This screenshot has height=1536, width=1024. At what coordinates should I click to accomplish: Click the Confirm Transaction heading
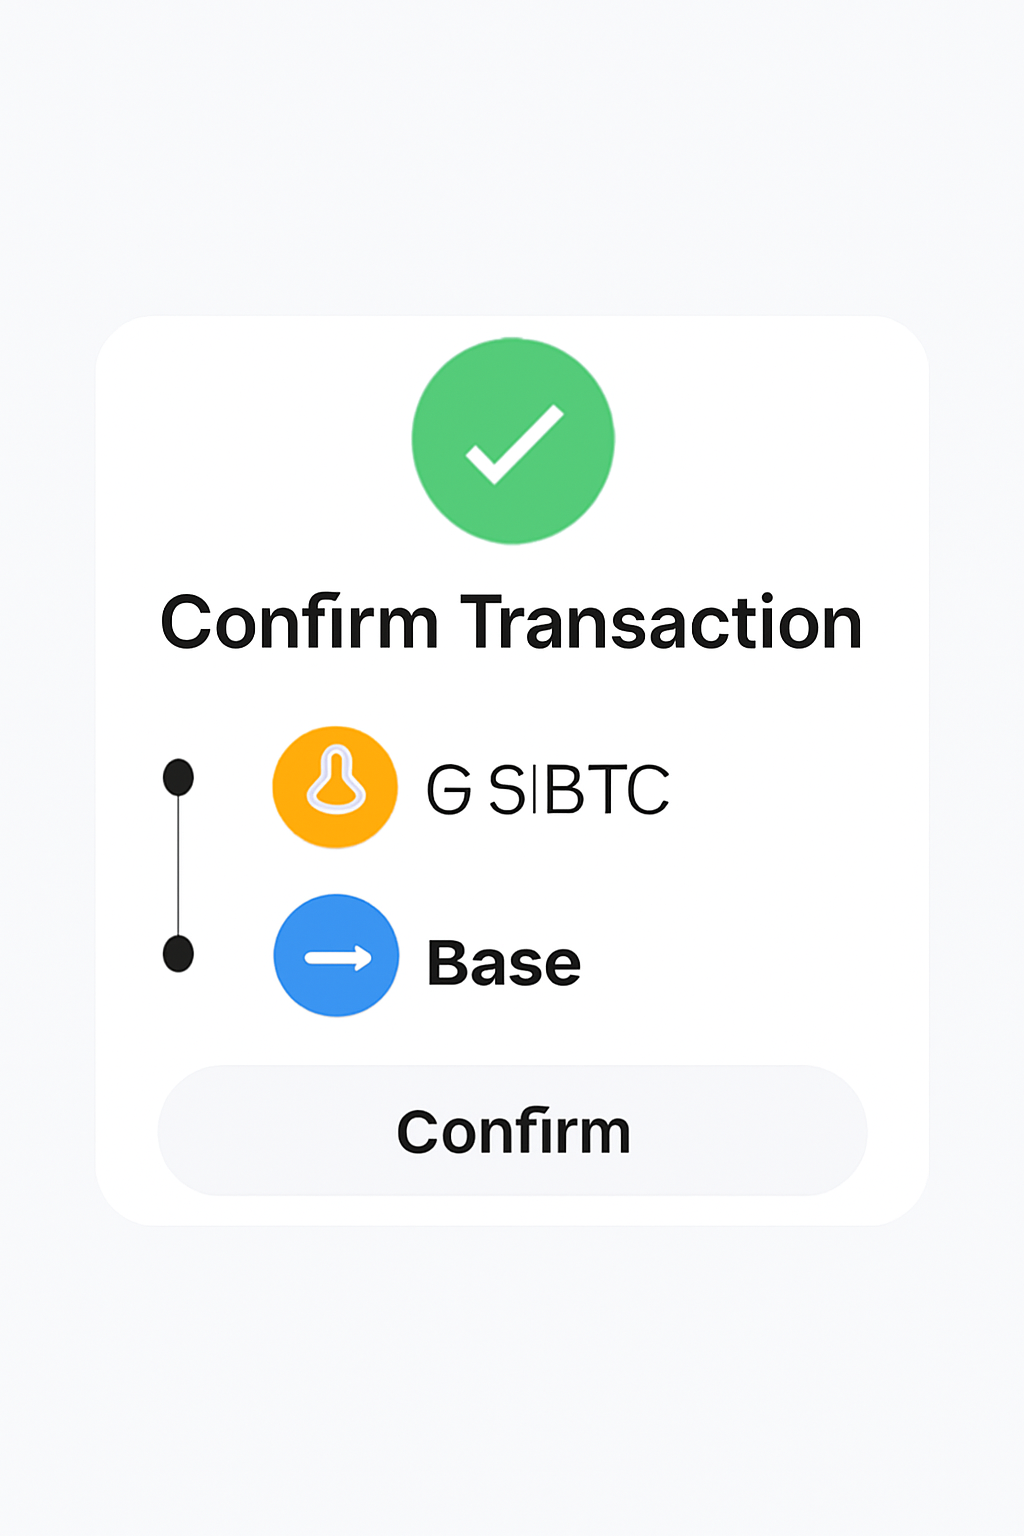(512, 622)
